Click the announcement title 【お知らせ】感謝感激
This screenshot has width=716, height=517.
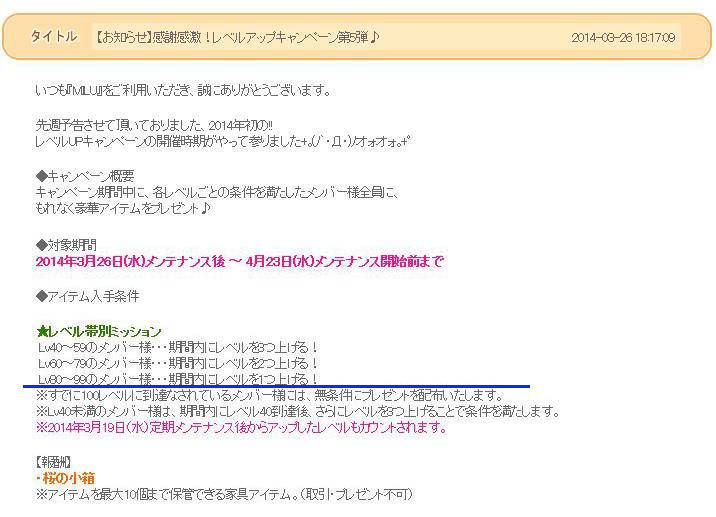(236, 38)
